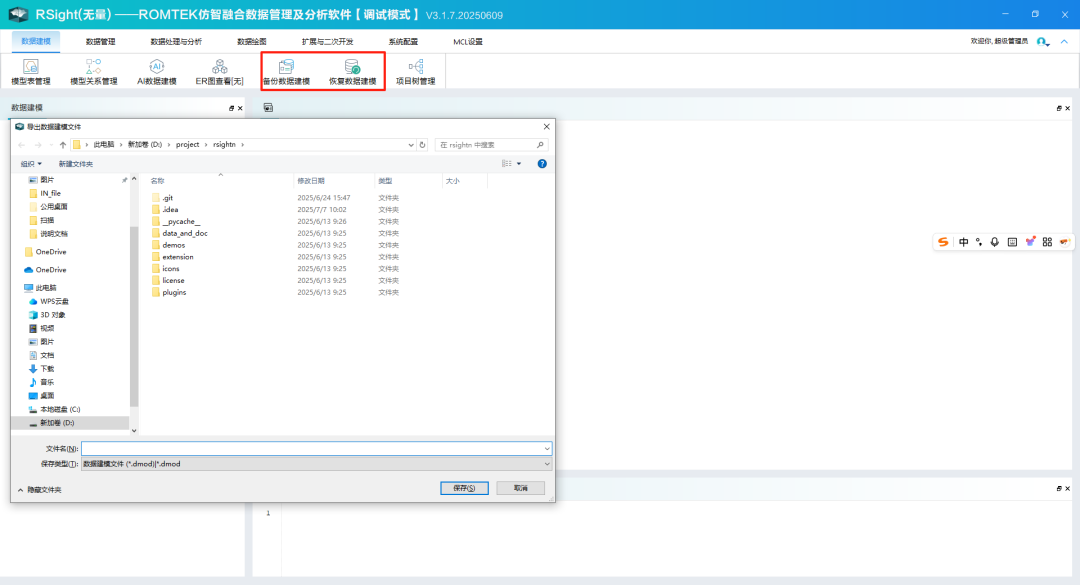Click the recent locations dropdown arrow
The height and width of the screenshot is (585, 1080).
50,145
